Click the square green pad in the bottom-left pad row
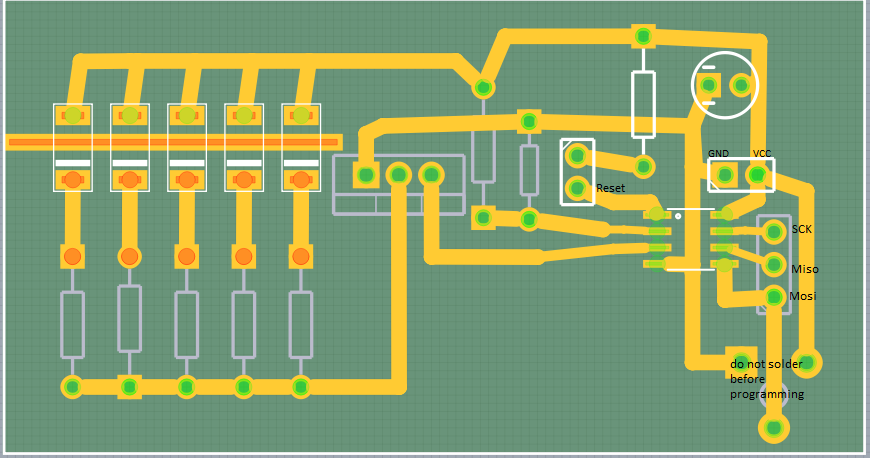Screen dimensions: 870x458 129,386
